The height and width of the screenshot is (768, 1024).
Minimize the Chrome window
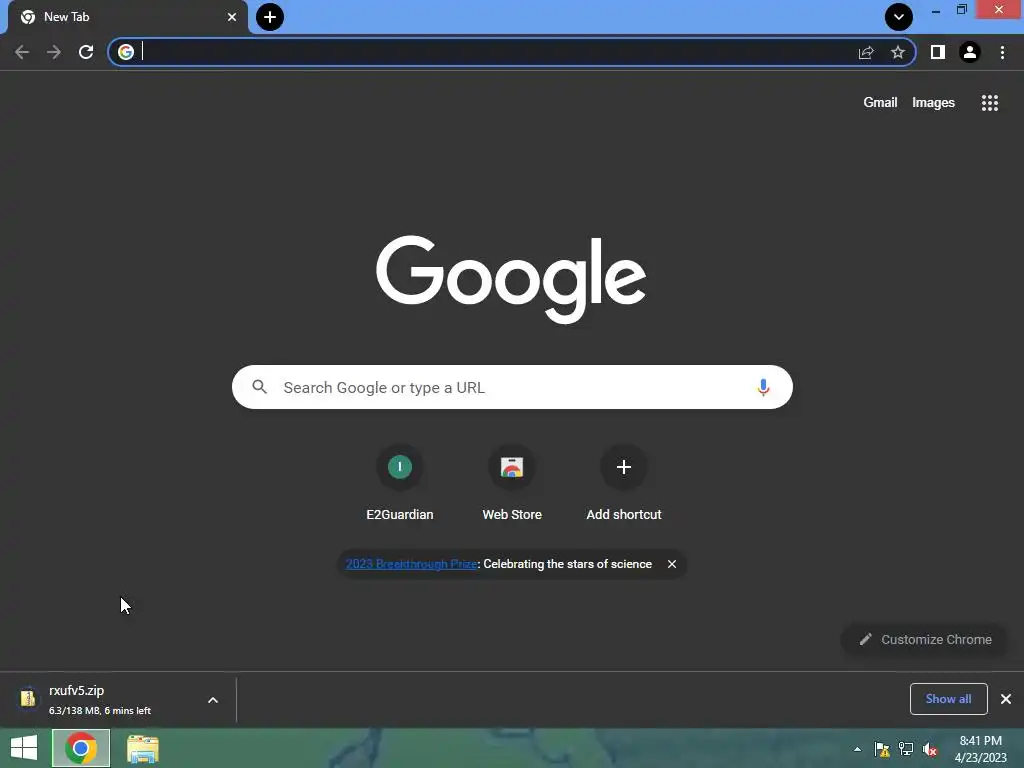936,10
